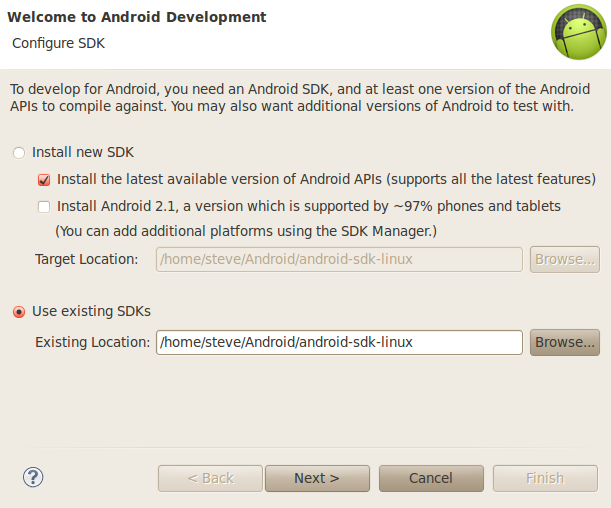The width and height of the screenshot is (611, 508).
Task: Click the Target Location path field
Action: point(339,259)
